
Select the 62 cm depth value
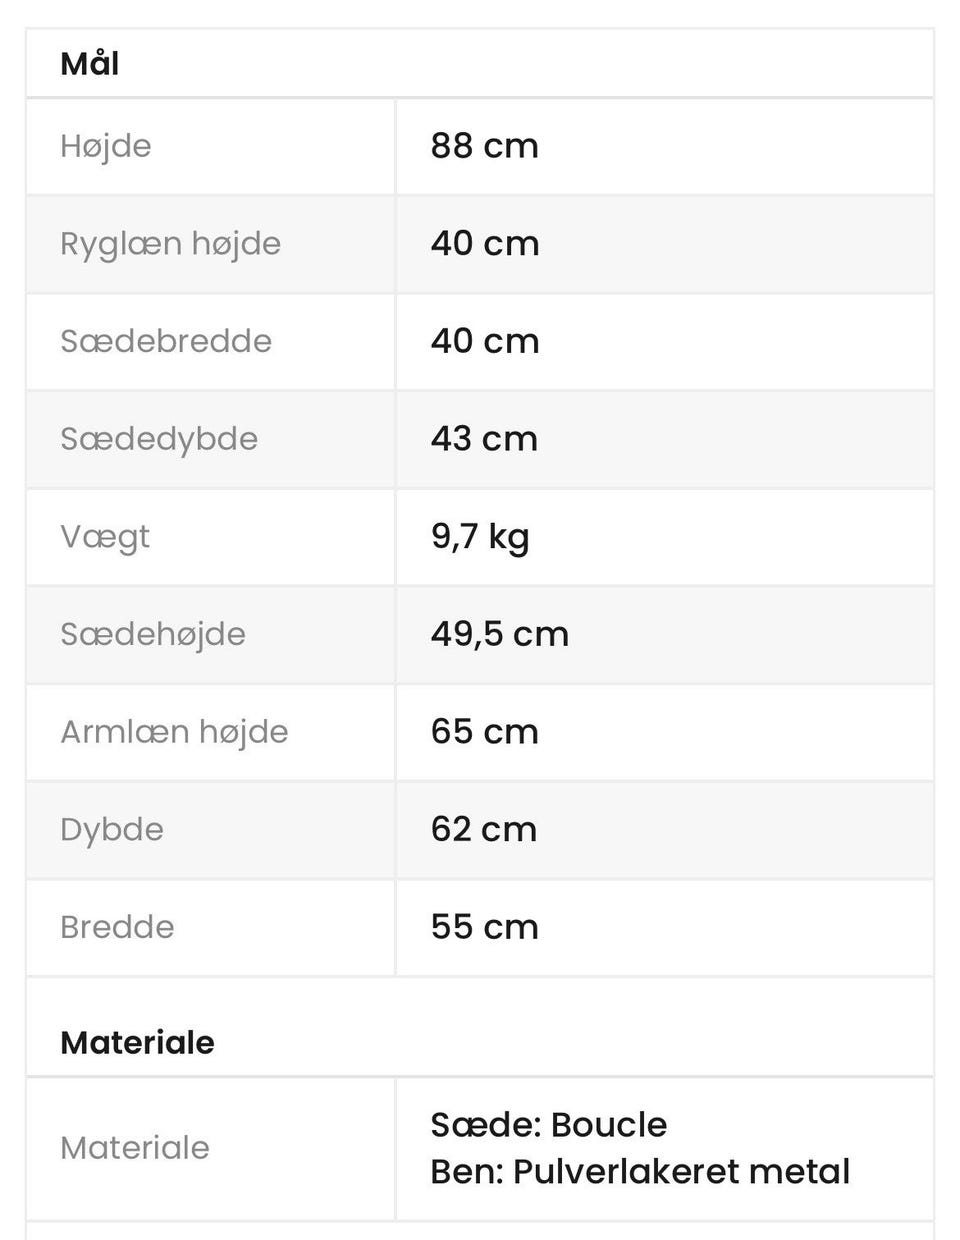click(484, 830)
